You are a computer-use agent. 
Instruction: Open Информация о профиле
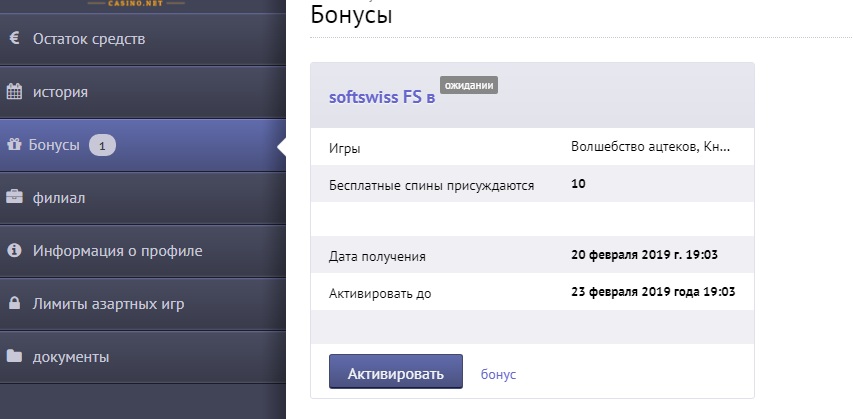[x=117, y=251]
